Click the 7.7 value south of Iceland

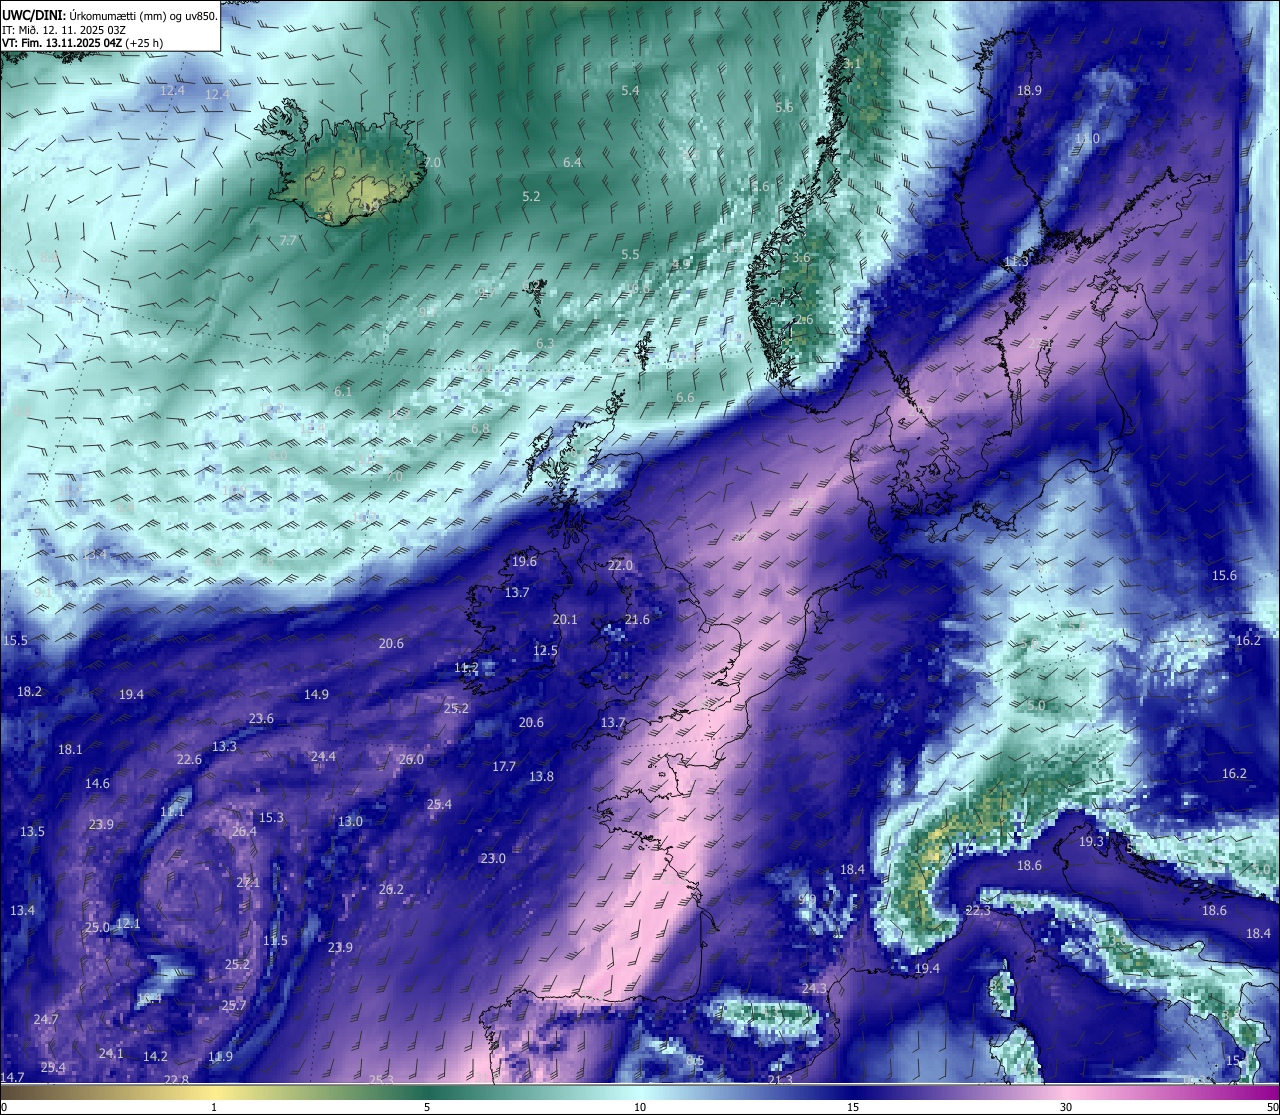(x=288, y=240)
